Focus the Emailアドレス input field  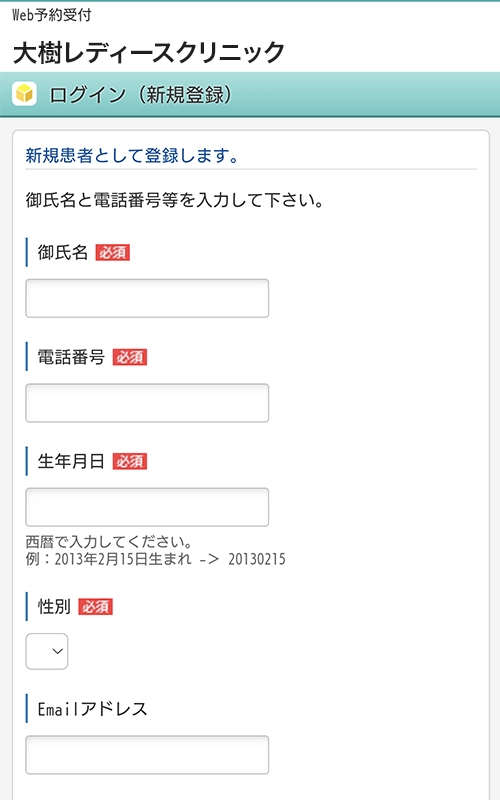point(147,755)
